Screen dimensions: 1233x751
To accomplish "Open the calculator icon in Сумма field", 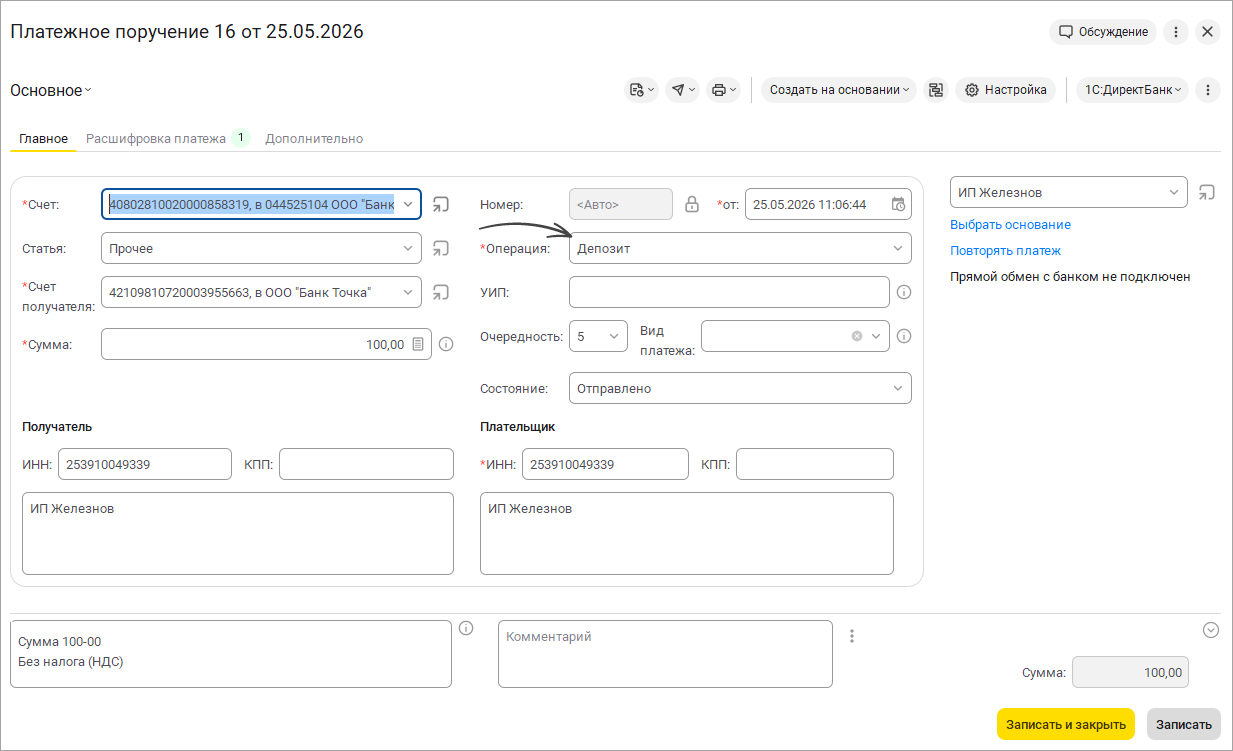I will point(419,344).
